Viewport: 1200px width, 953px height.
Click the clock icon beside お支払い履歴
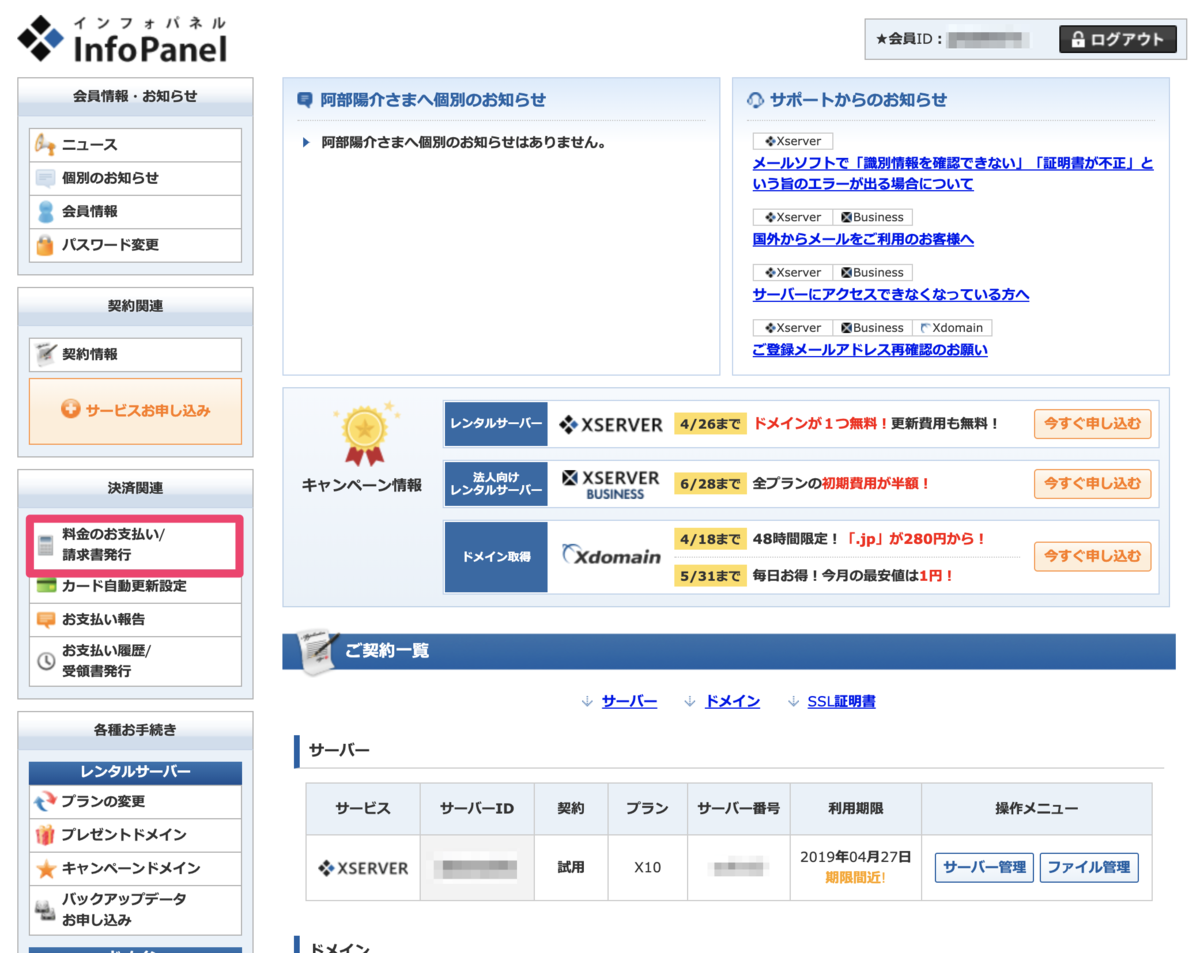coord(45,661)
